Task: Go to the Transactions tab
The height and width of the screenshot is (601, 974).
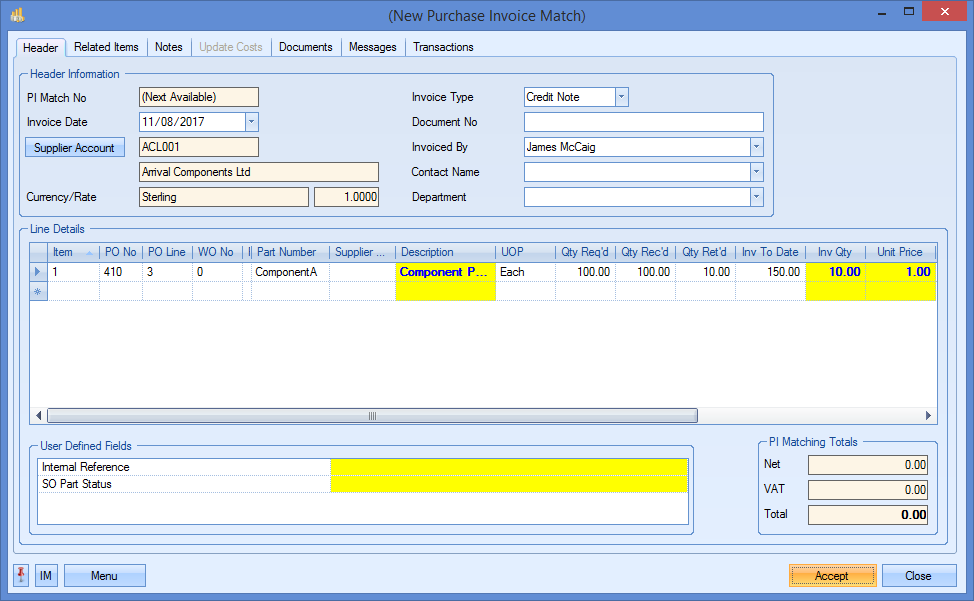Action: [x=443, y=47]
